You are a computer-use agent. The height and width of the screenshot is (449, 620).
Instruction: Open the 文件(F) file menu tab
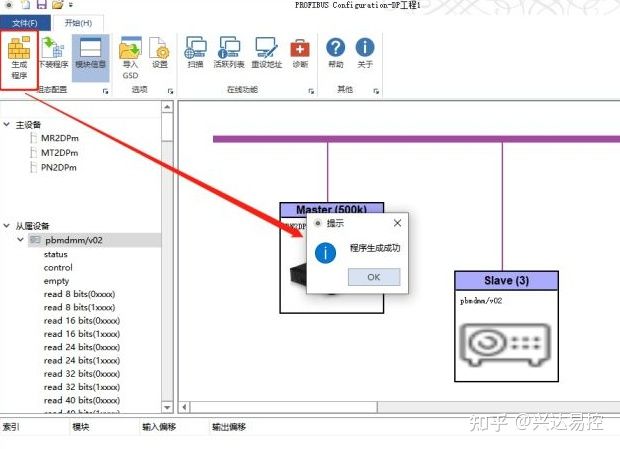tap(25, 23)
